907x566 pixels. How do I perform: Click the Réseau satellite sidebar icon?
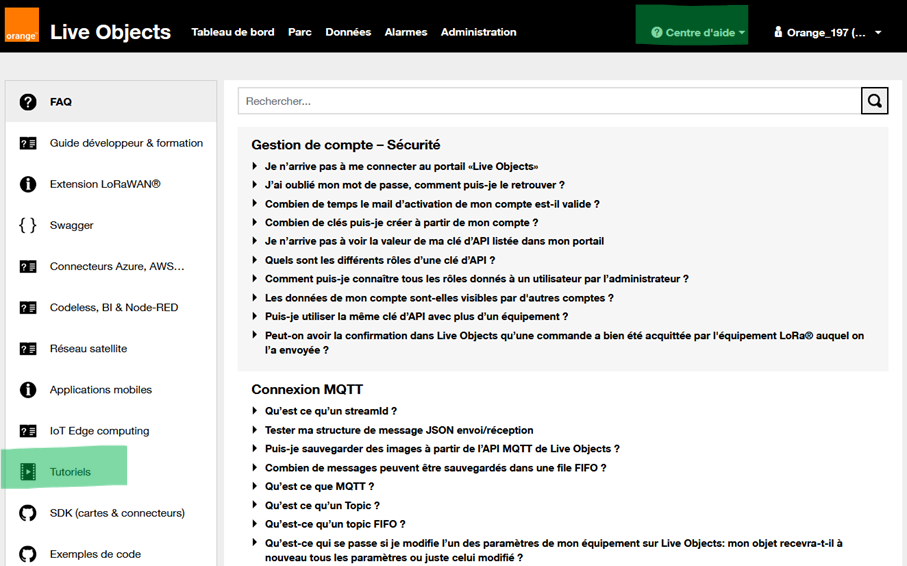point(28,349)
